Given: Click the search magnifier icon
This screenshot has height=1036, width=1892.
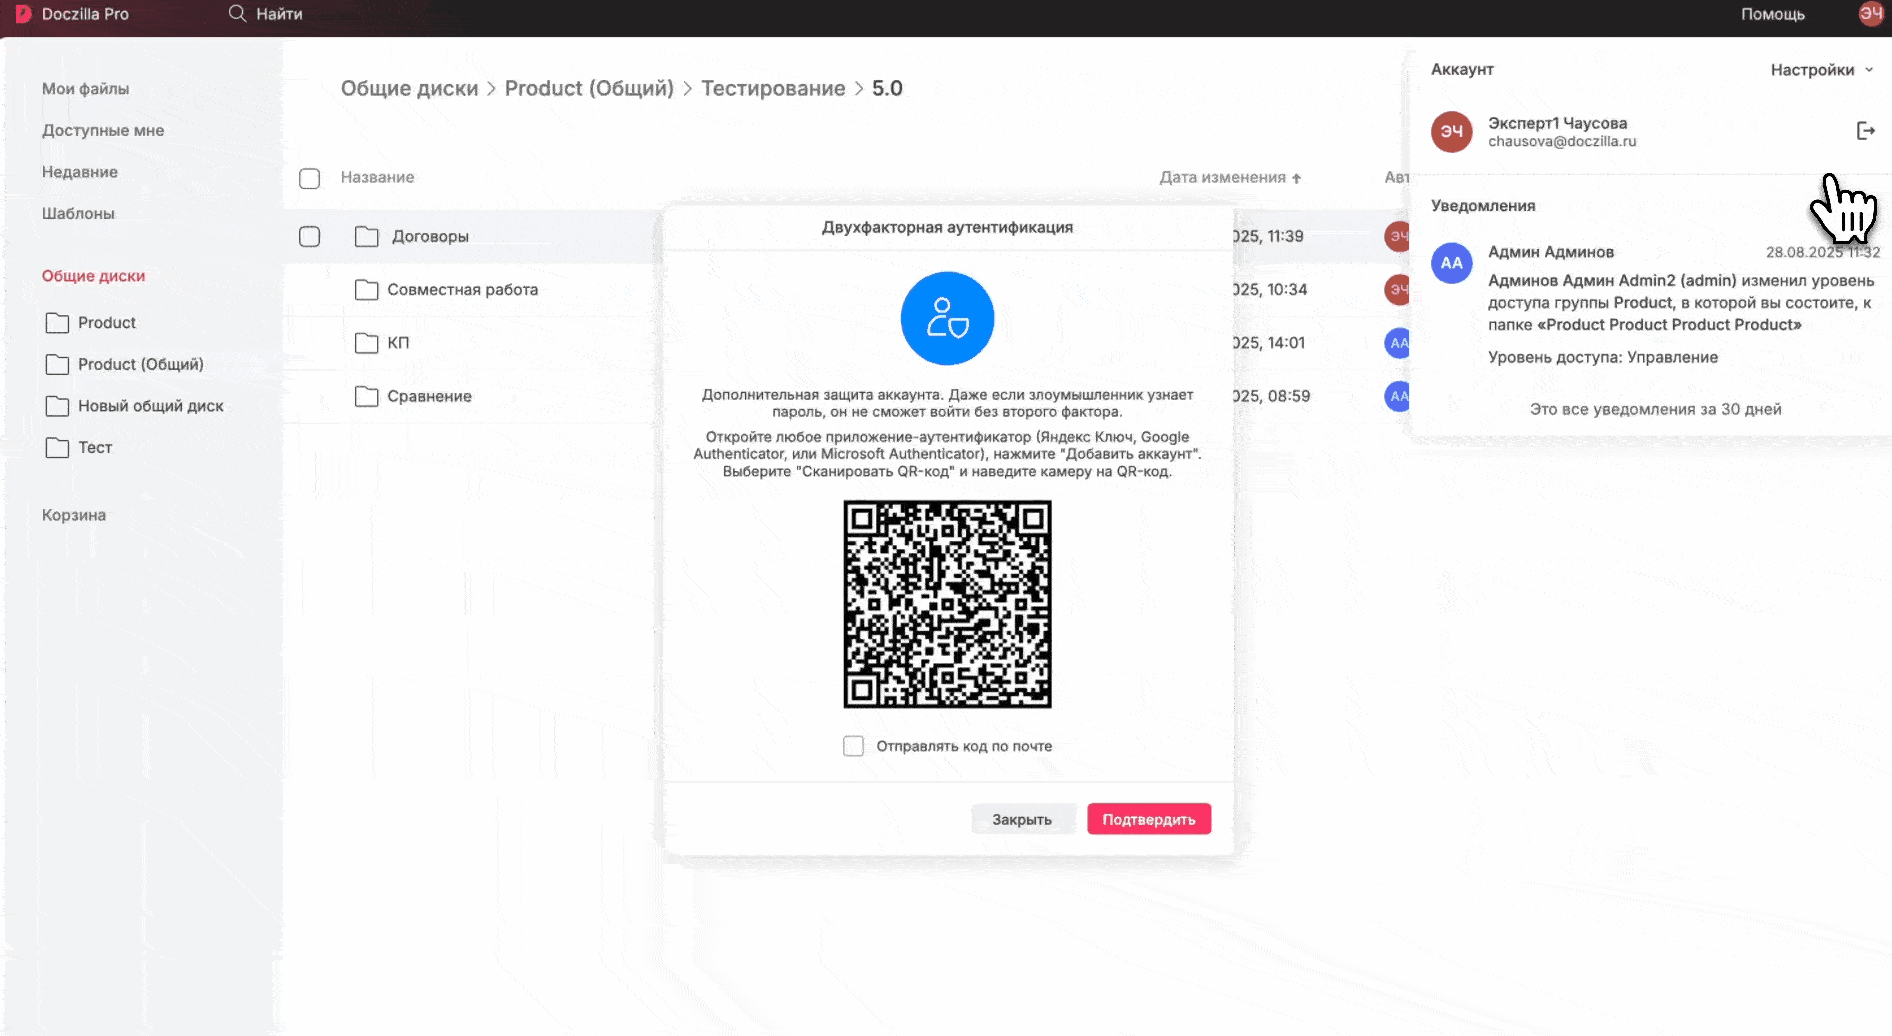Looking at the screenshot, I should (x=237, y=14).
